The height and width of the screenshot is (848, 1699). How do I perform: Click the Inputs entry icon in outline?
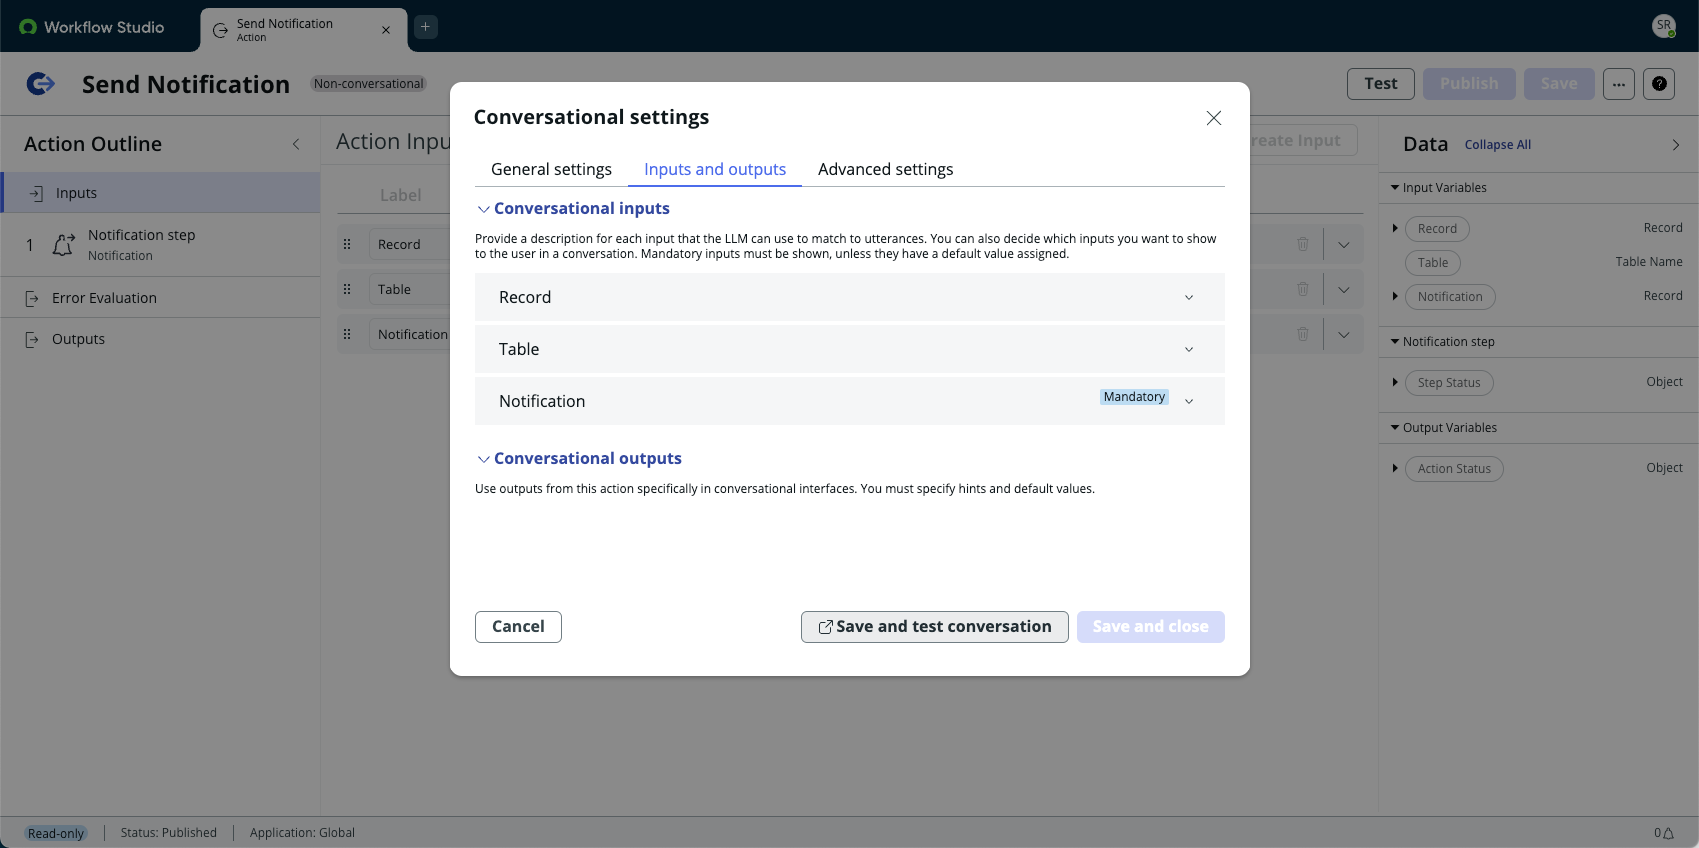(x=36, y=193)
